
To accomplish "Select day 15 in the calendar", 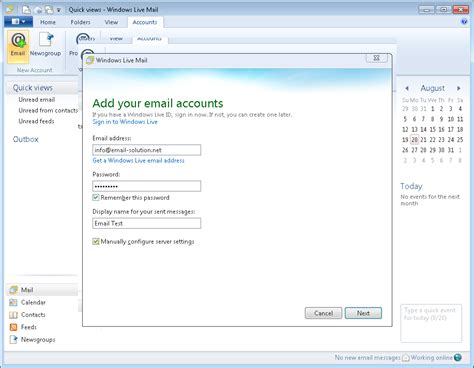I will (433, 129).
